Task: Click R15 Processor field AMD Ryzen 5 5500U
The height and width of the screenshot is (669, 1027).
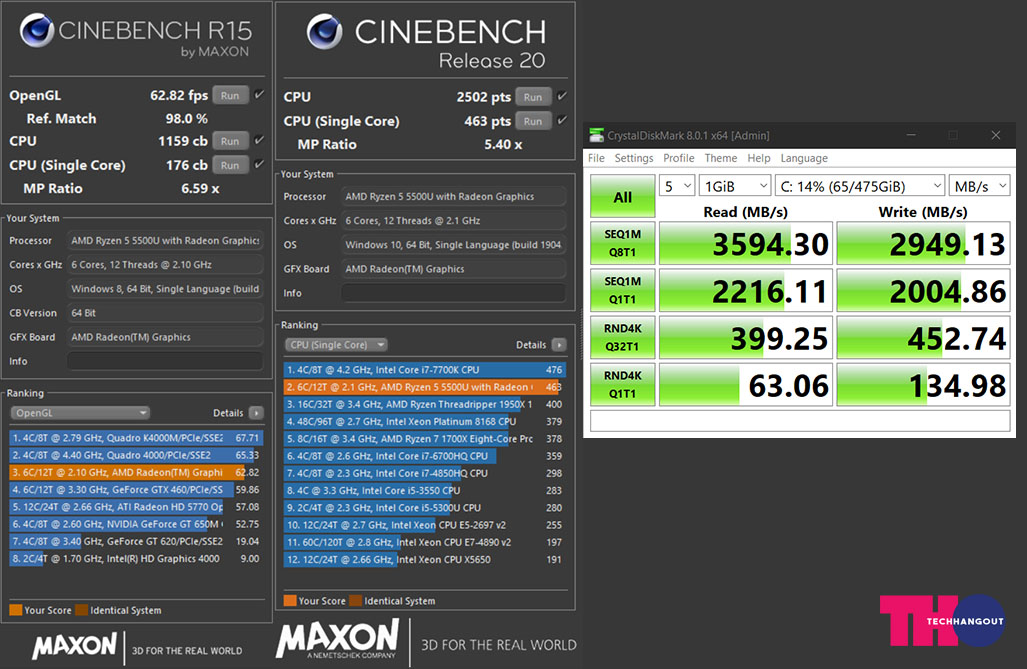Action: point(165,240)
